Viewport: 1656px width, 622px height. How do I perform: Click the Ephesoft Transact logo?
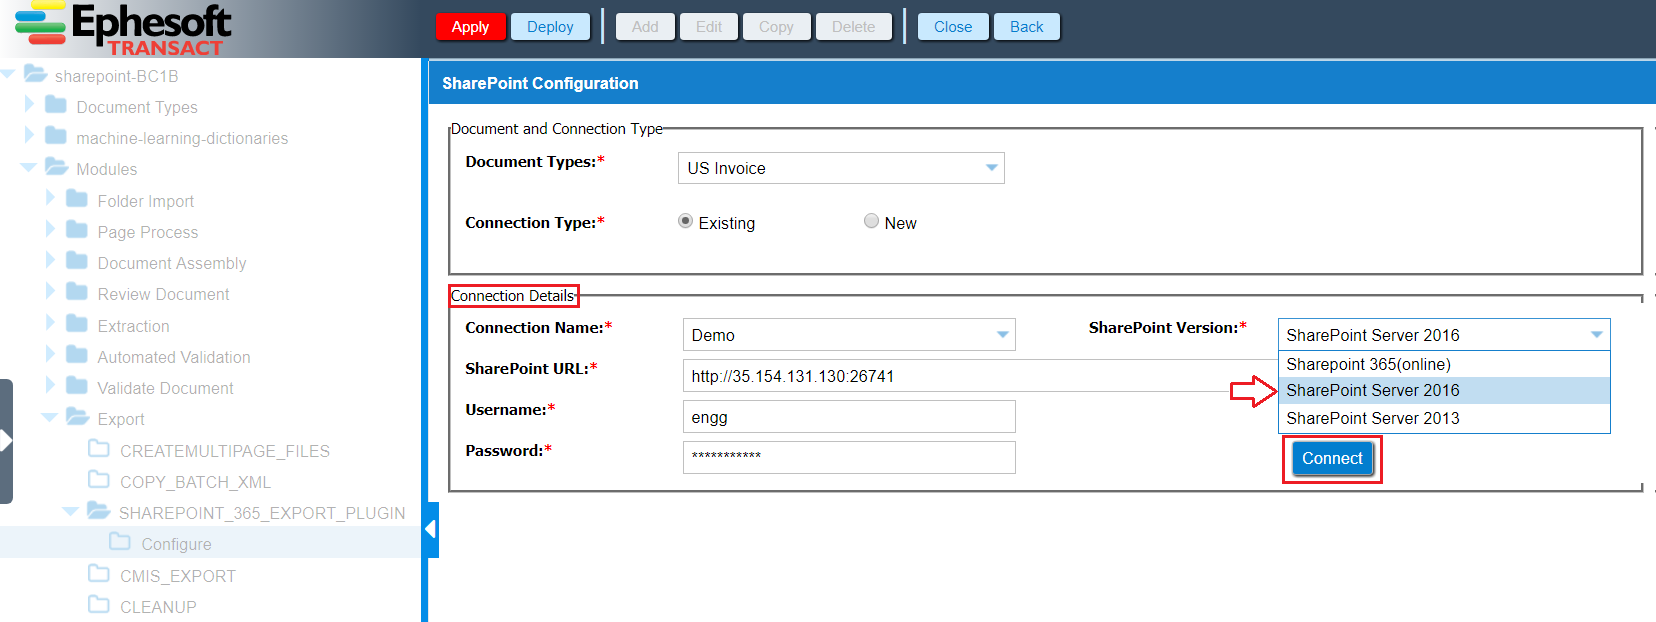coord(123,29)
